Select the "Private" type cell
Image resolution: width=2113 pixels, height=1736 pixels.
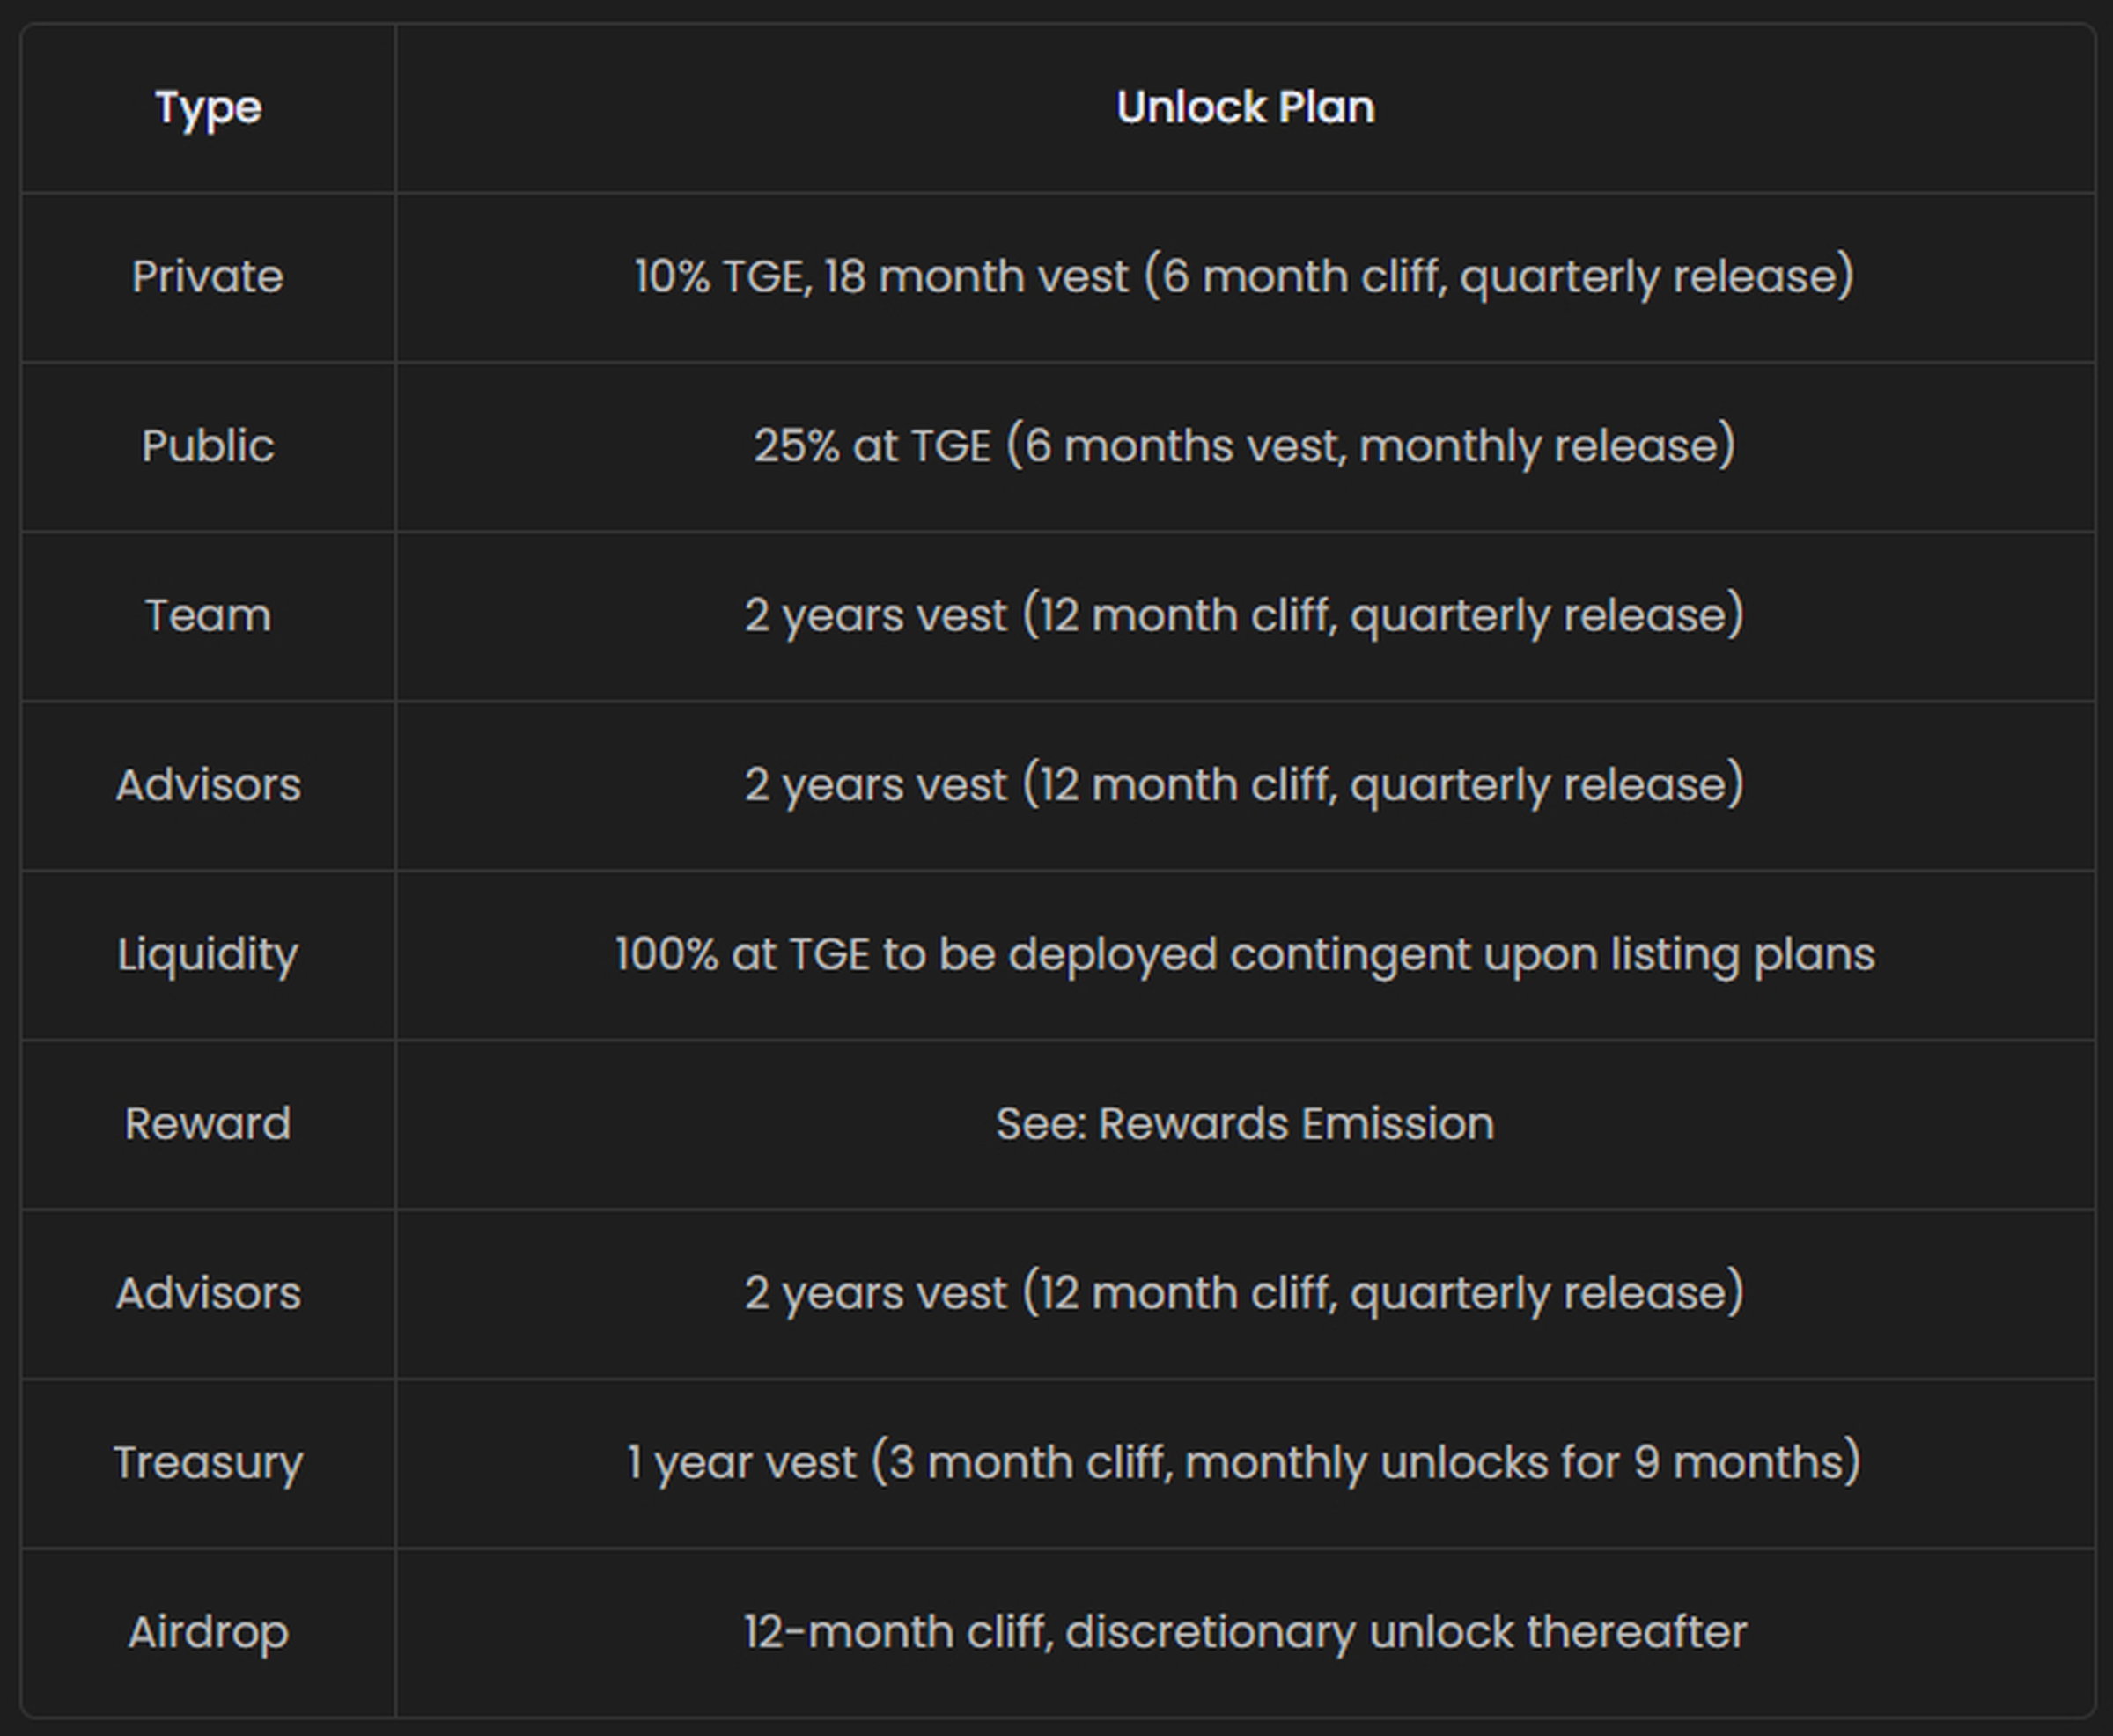(208, 277)
